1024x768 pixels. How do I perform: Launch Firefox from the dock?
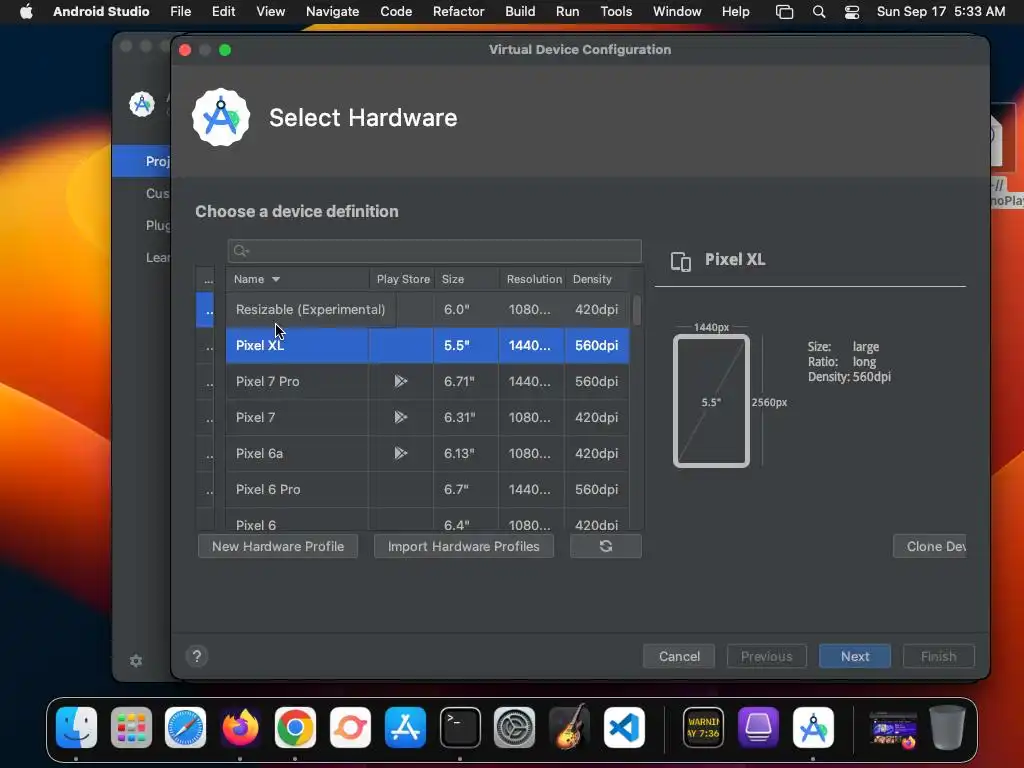coord(240,727)
